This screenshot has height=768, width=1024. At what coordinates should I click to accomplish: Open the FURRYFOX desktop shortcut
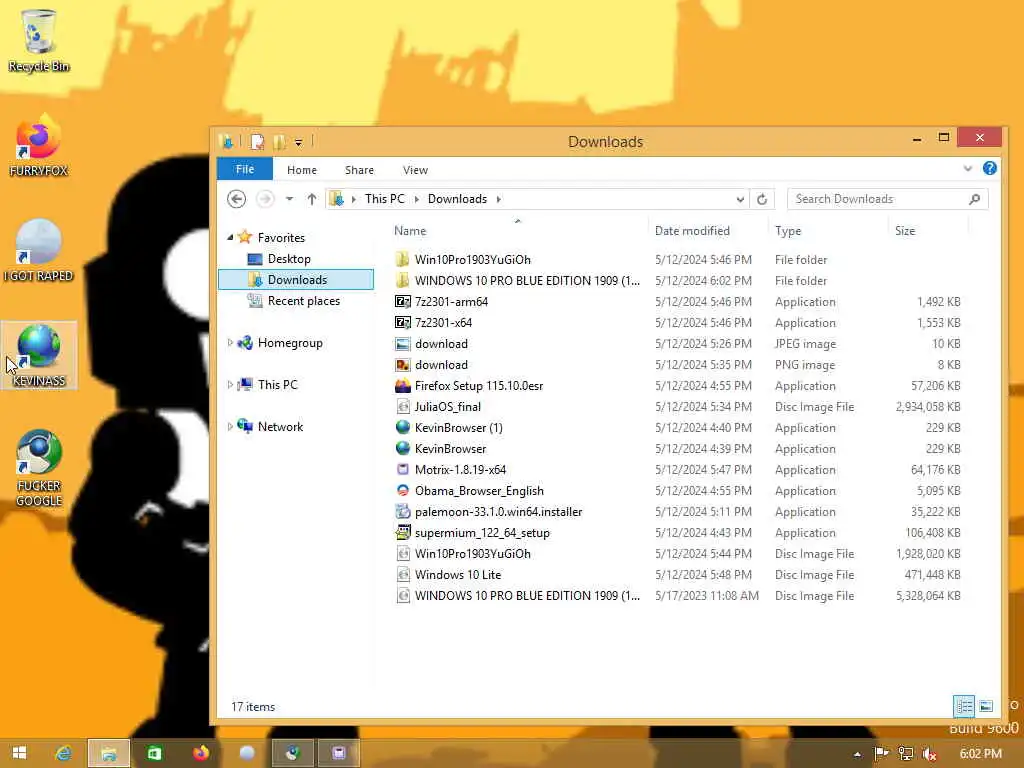click(x=39, y=145)
